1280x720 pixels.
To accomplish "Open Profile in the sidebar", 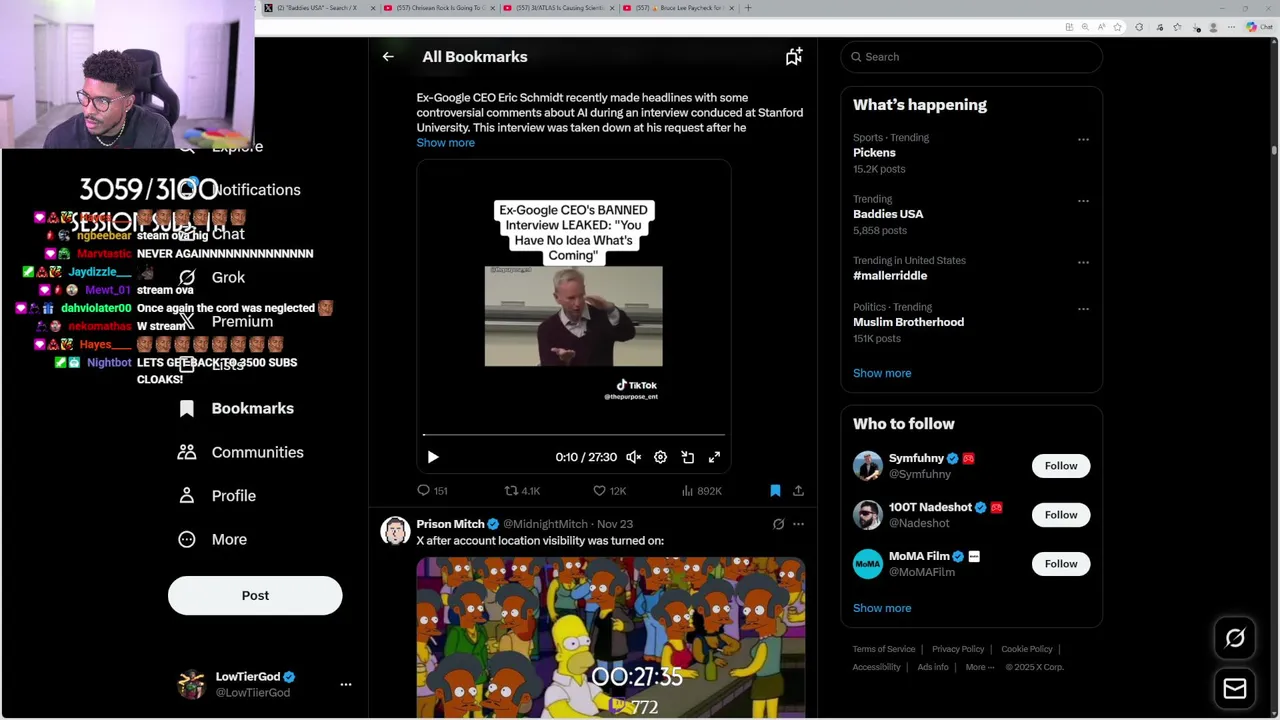I will point(216,496).
